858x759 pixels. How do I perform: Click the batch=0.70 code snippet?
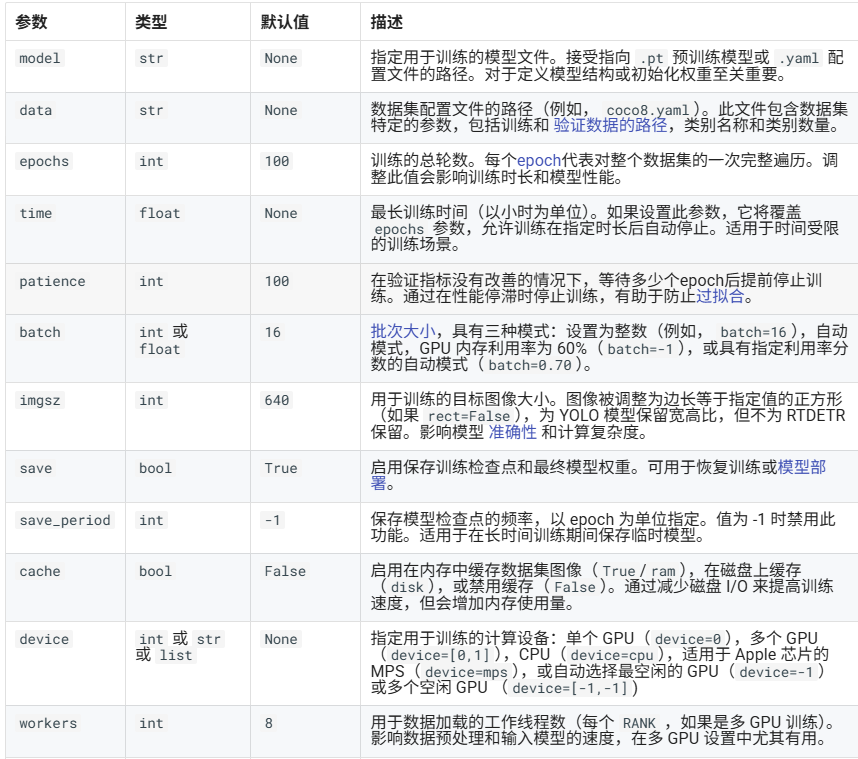tap(530, 366)
